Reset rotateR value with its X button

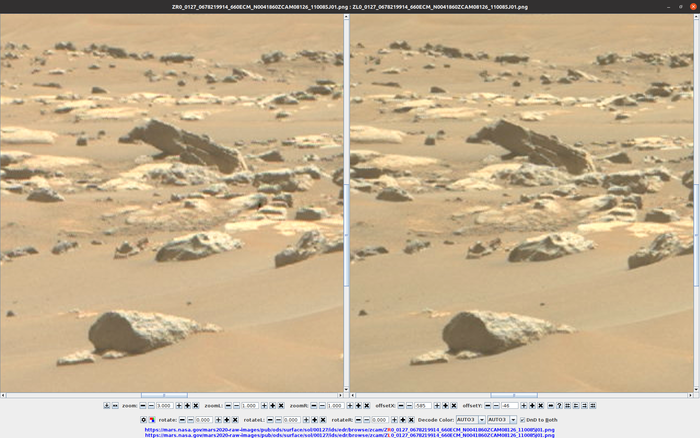411,419
